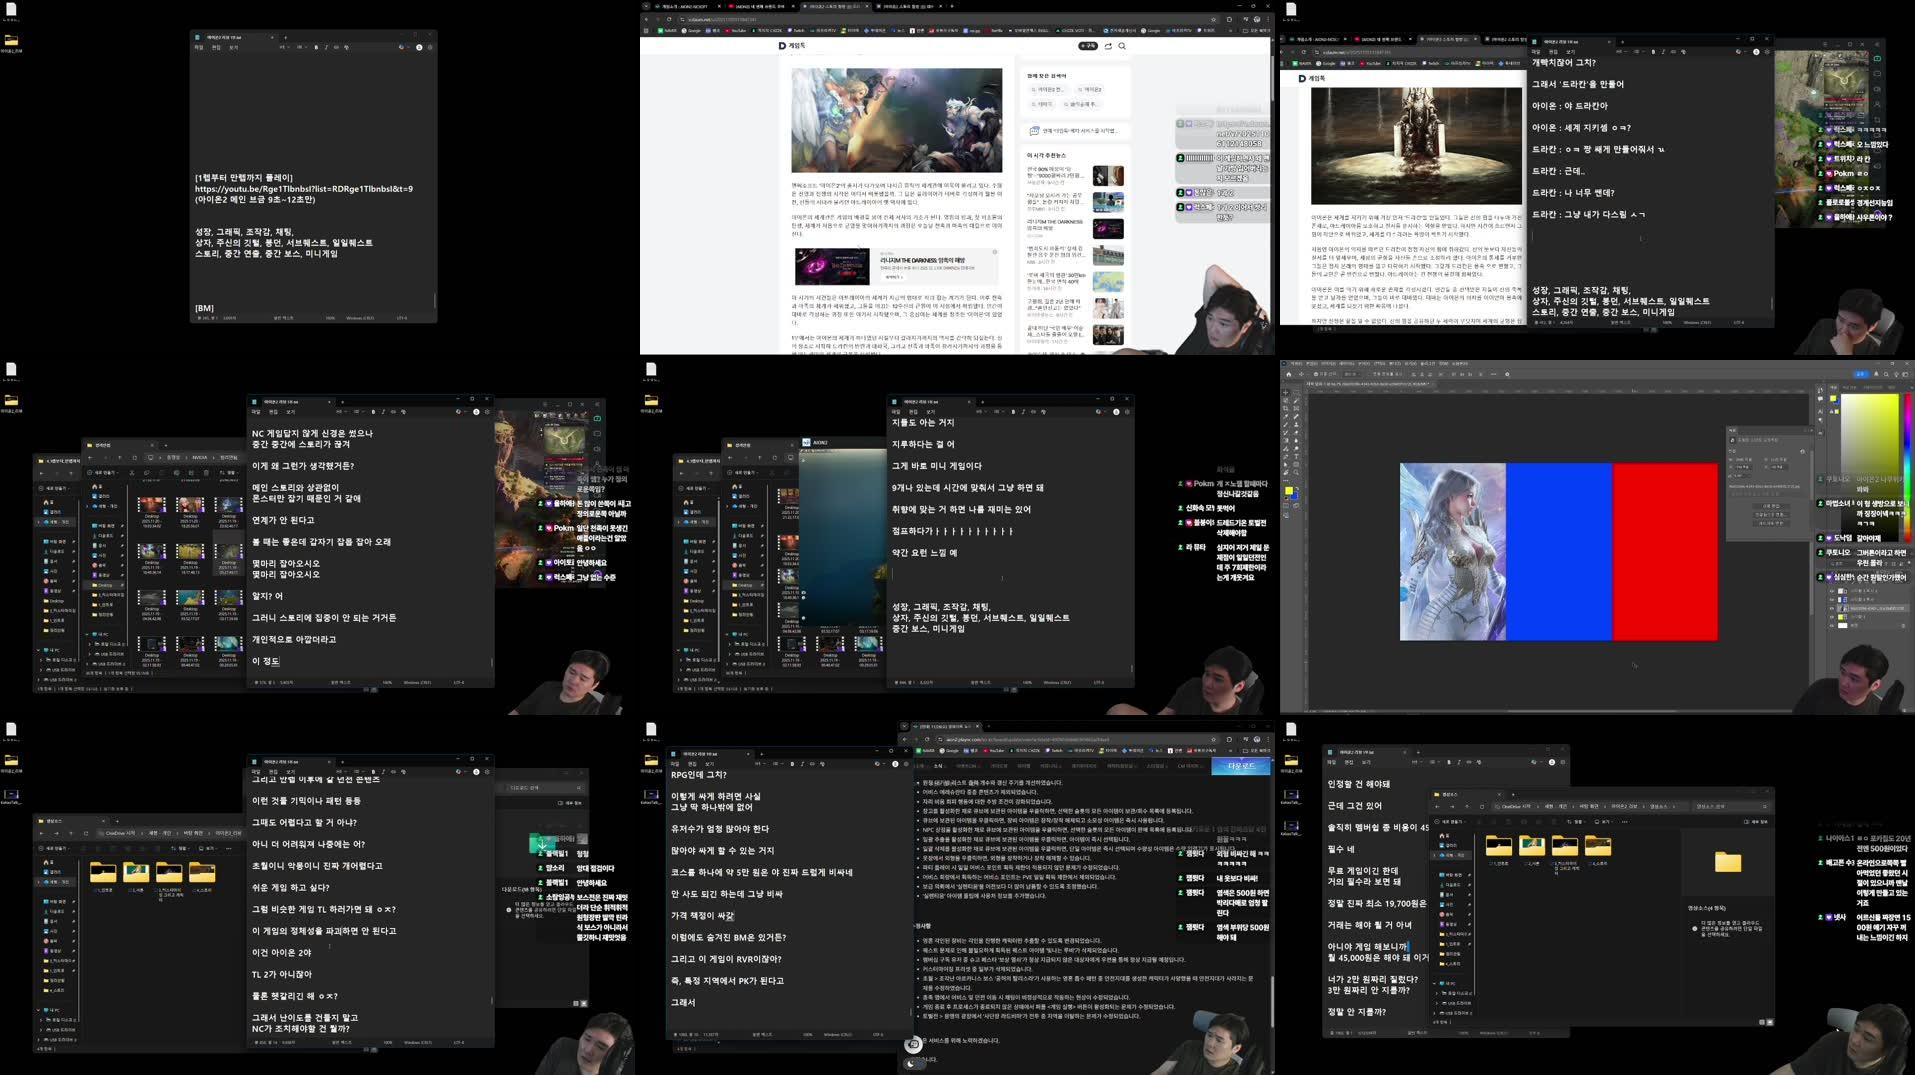The height and width of the screenshot is (1075, 1915).
Task: Open Notepad settings via the gear icon
Action: pyautogui.click(x=430, y=47)
